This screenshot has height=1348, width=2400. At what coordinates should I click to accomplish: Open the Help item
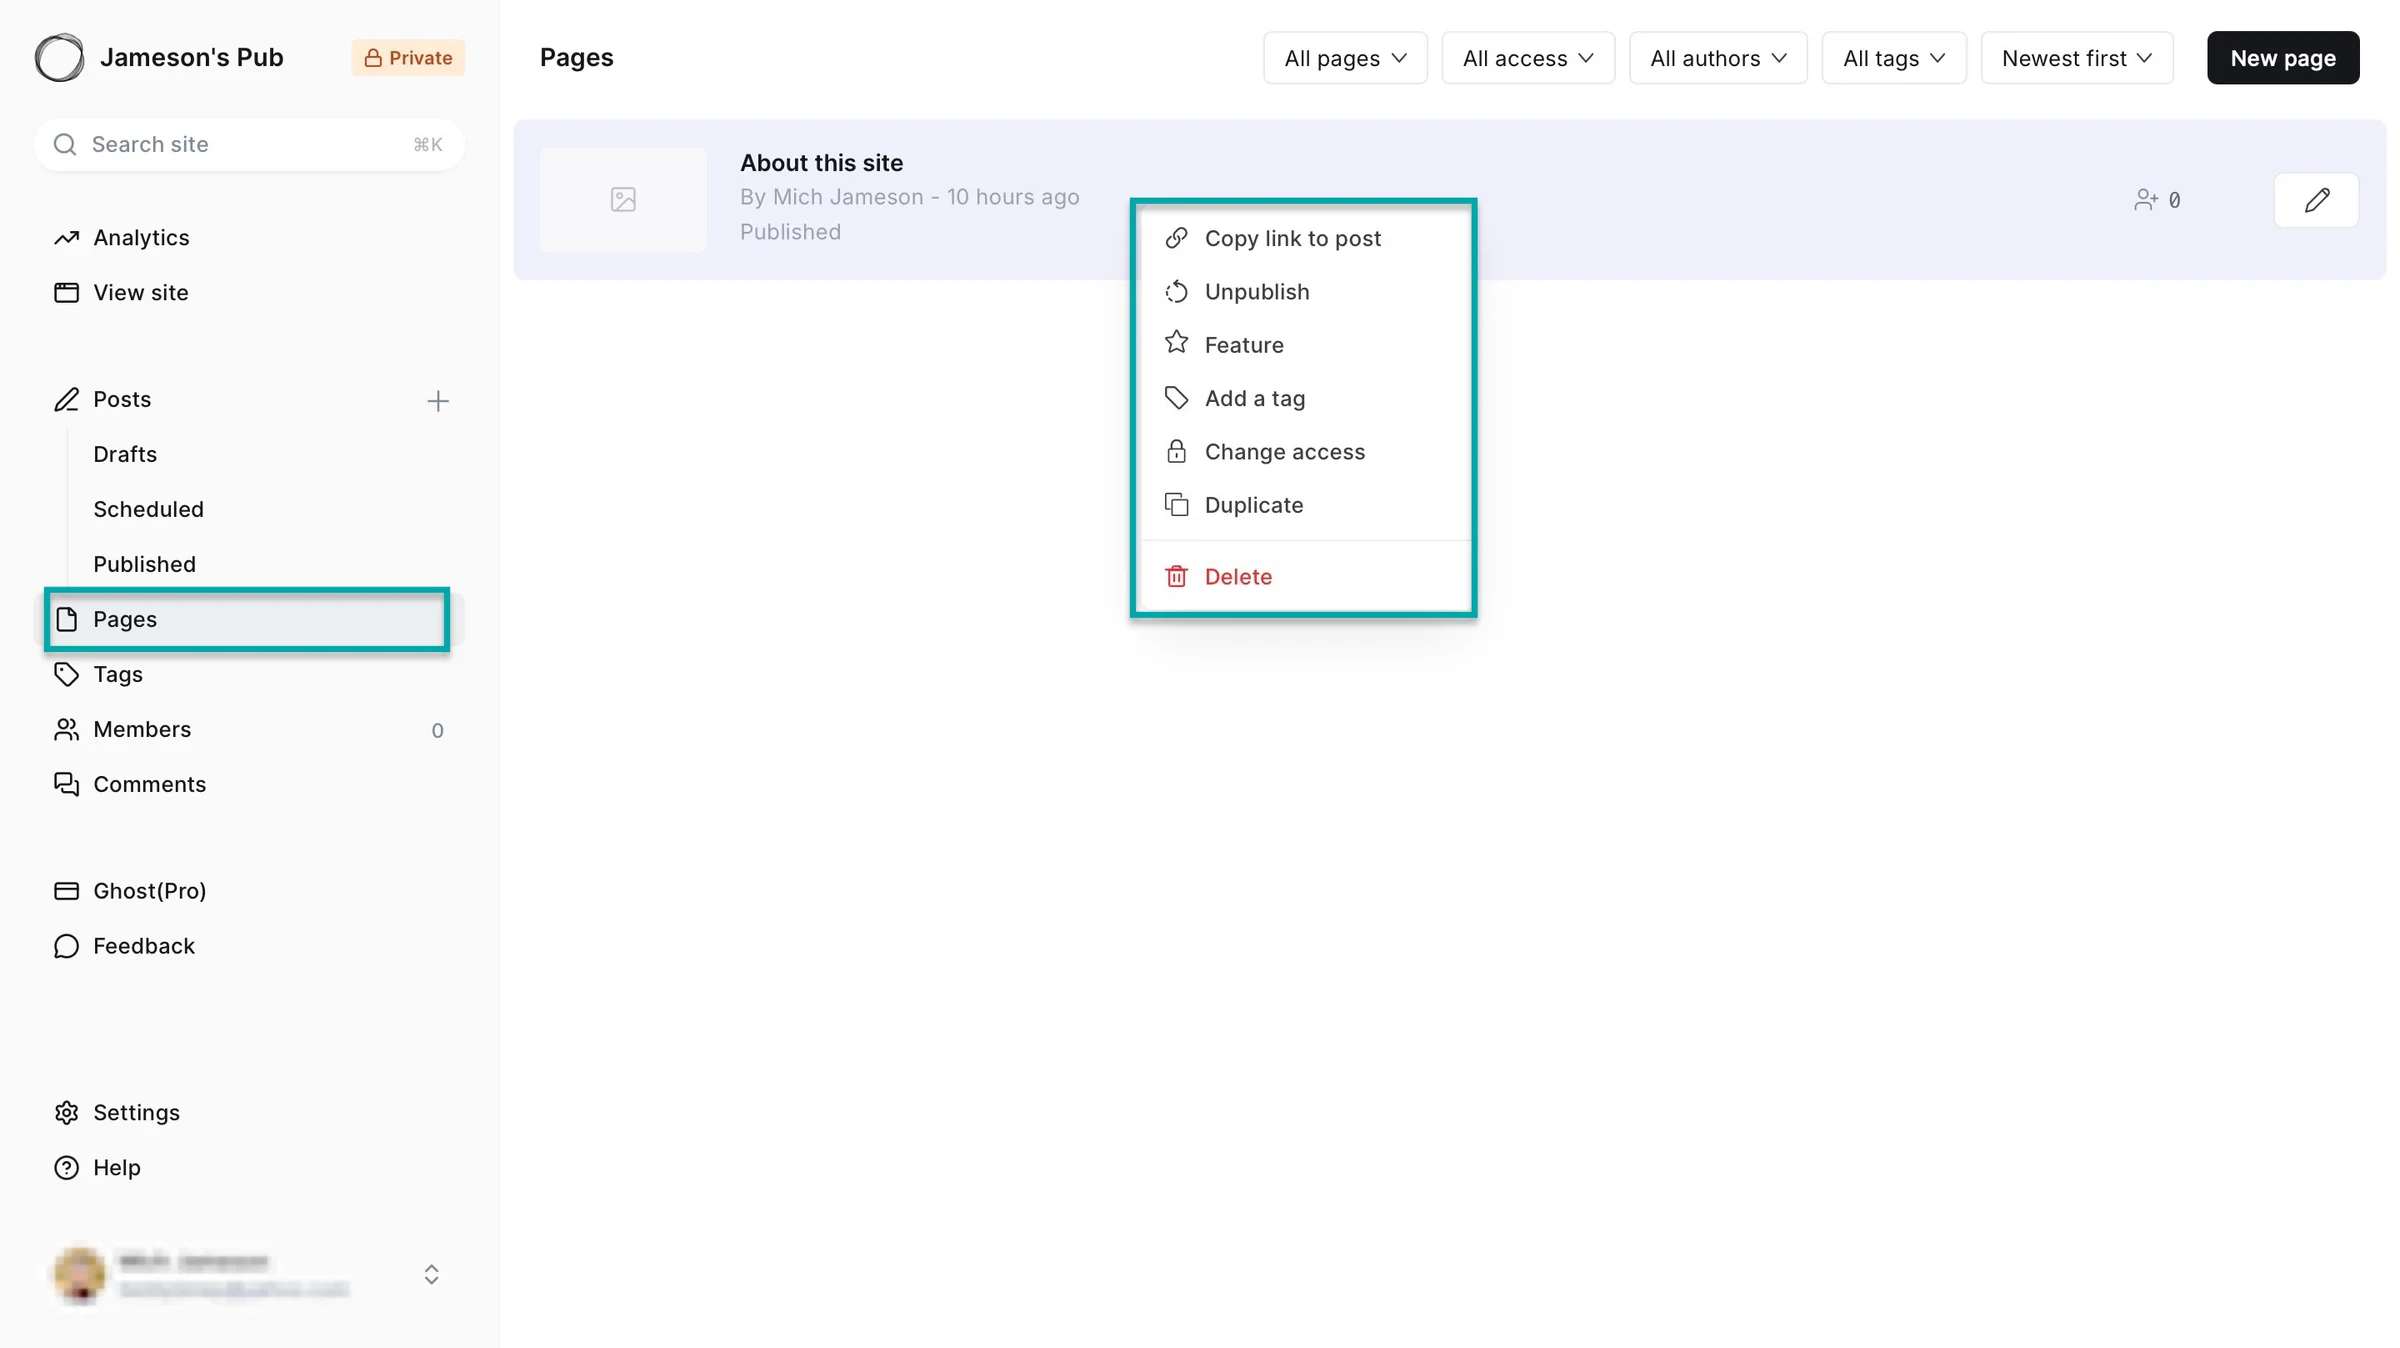coord(97,1168)
